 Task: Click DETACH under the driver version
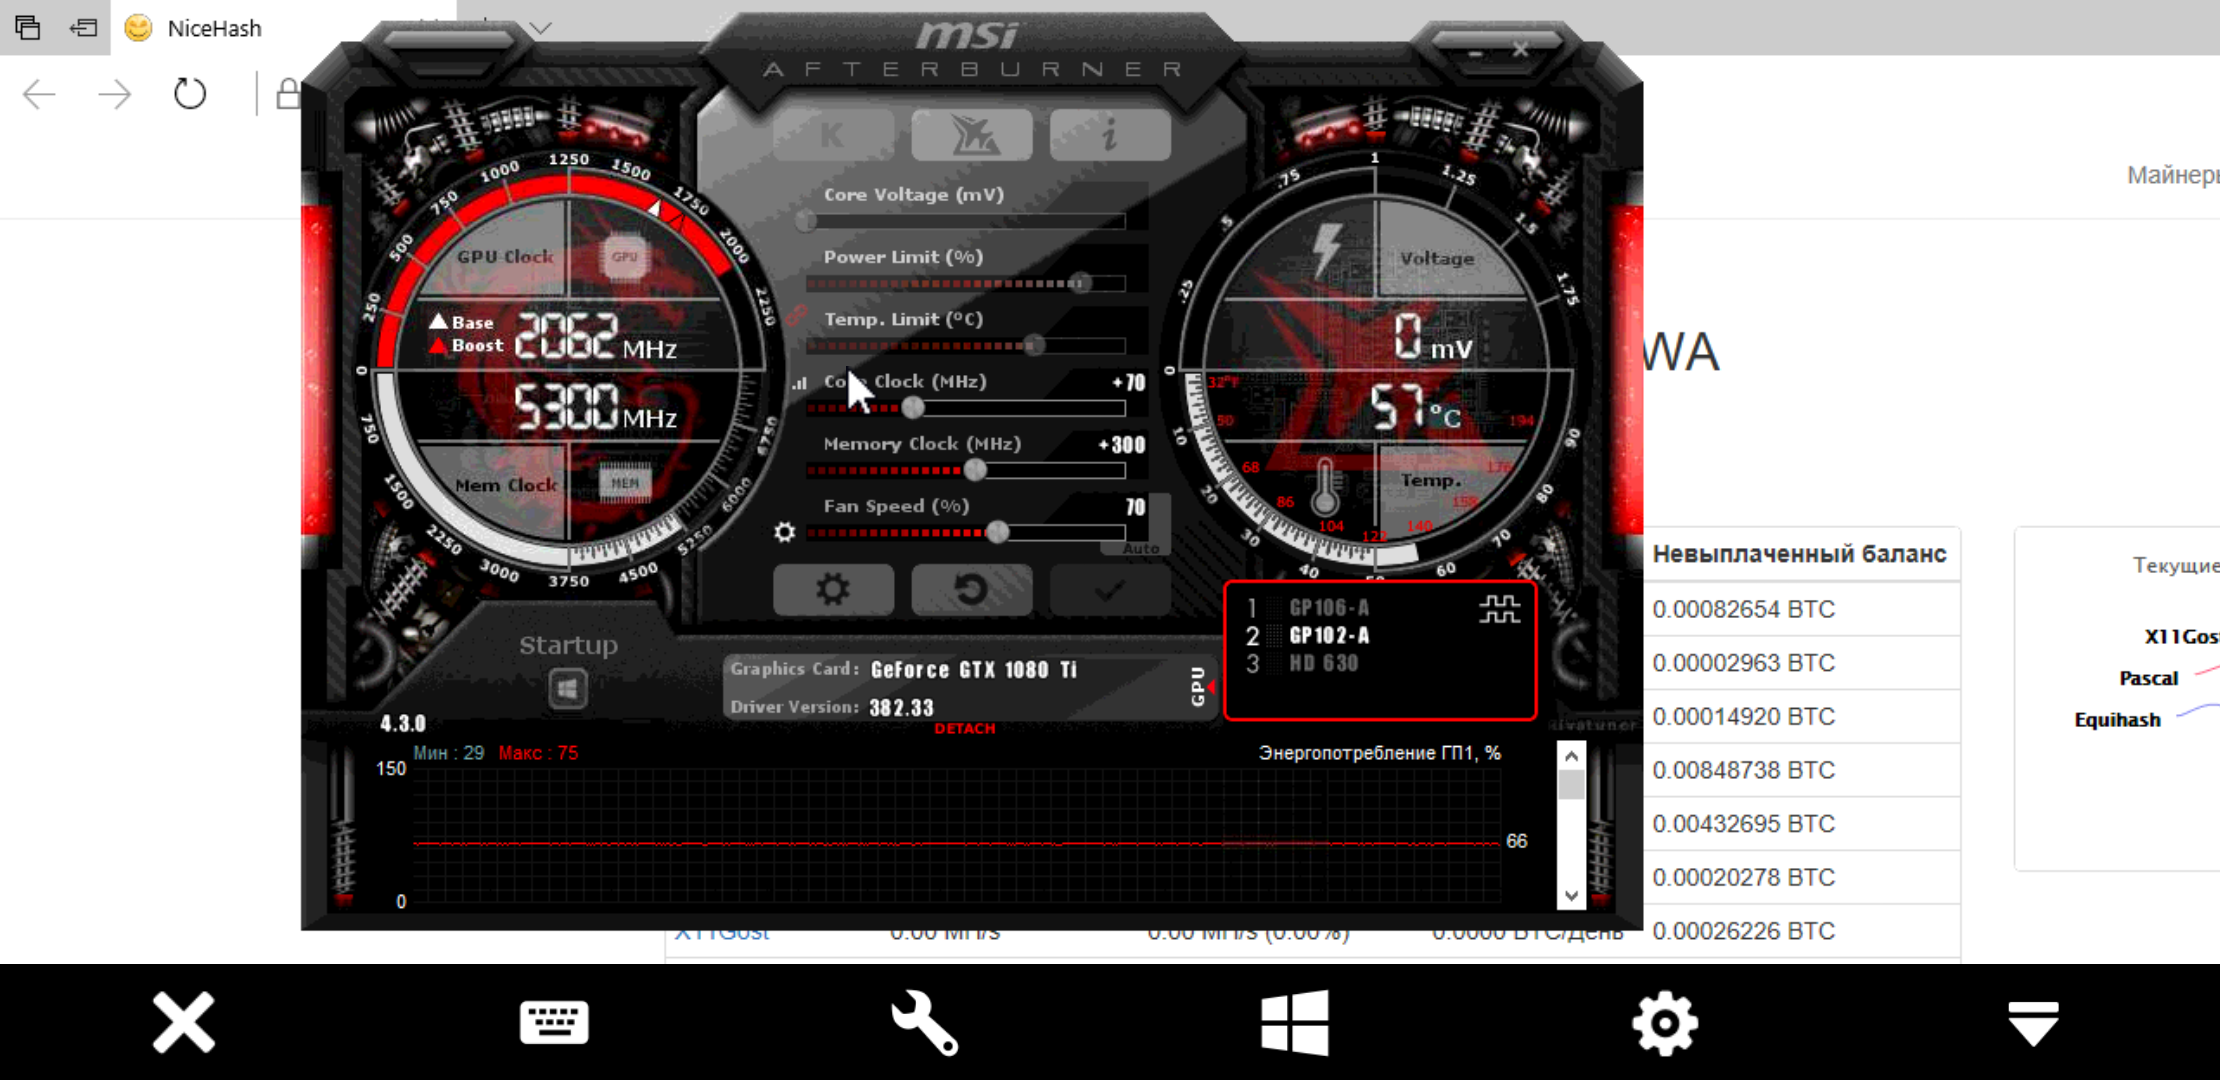pyautogui.click(x=965, y=728)
